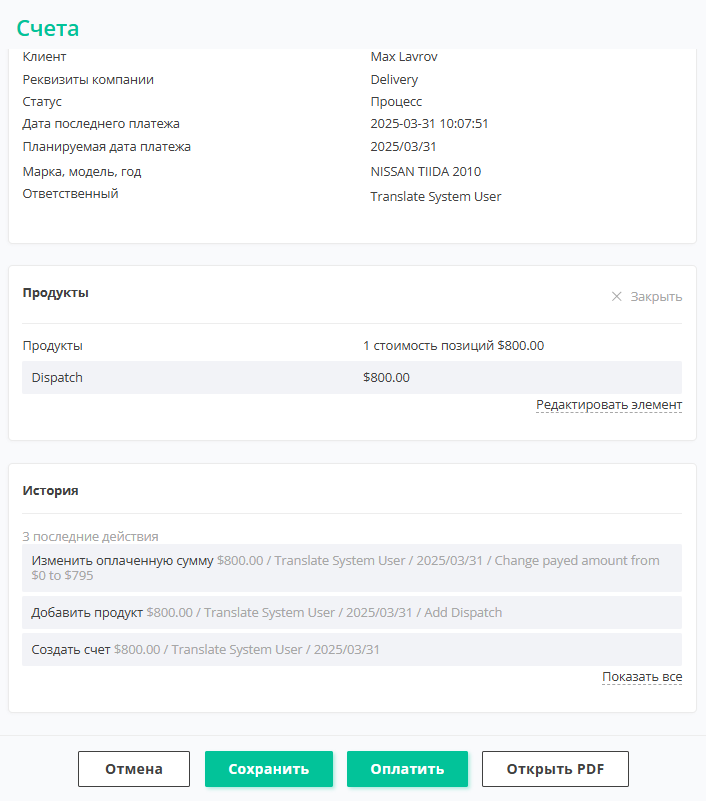
Task: Click the Delivery company details value
Action: (394, 80)
